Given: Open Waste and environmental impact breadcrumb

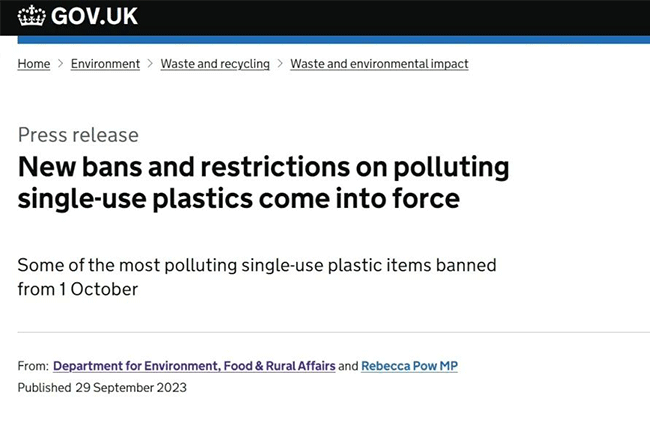Looking at the screenshot, I should pos(379,64).
